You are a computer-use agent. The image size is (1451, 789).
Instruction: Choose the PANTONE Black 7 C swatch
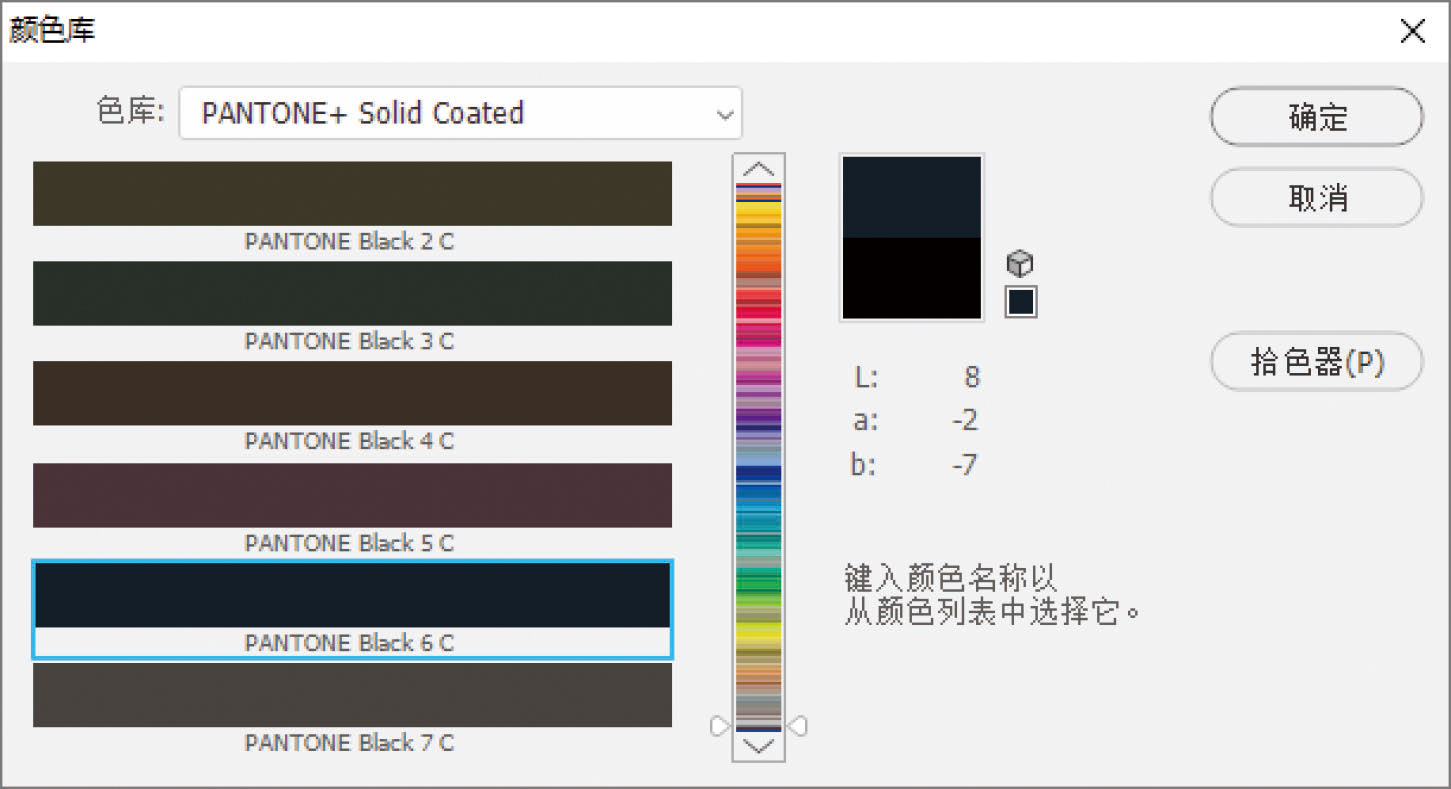coord(352,695)
